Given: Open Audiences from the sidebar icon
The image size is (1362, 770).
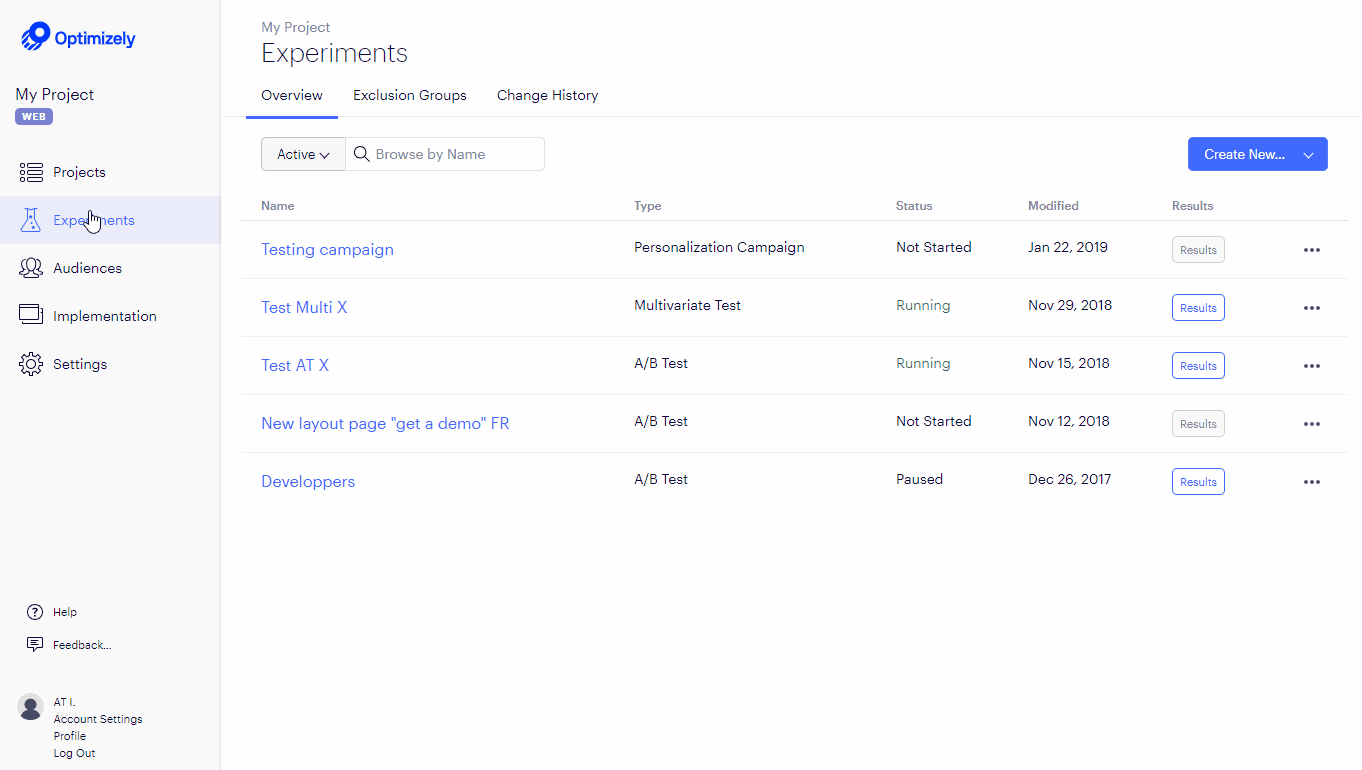Looking at the screenshot, I should [x=31, y=267].
